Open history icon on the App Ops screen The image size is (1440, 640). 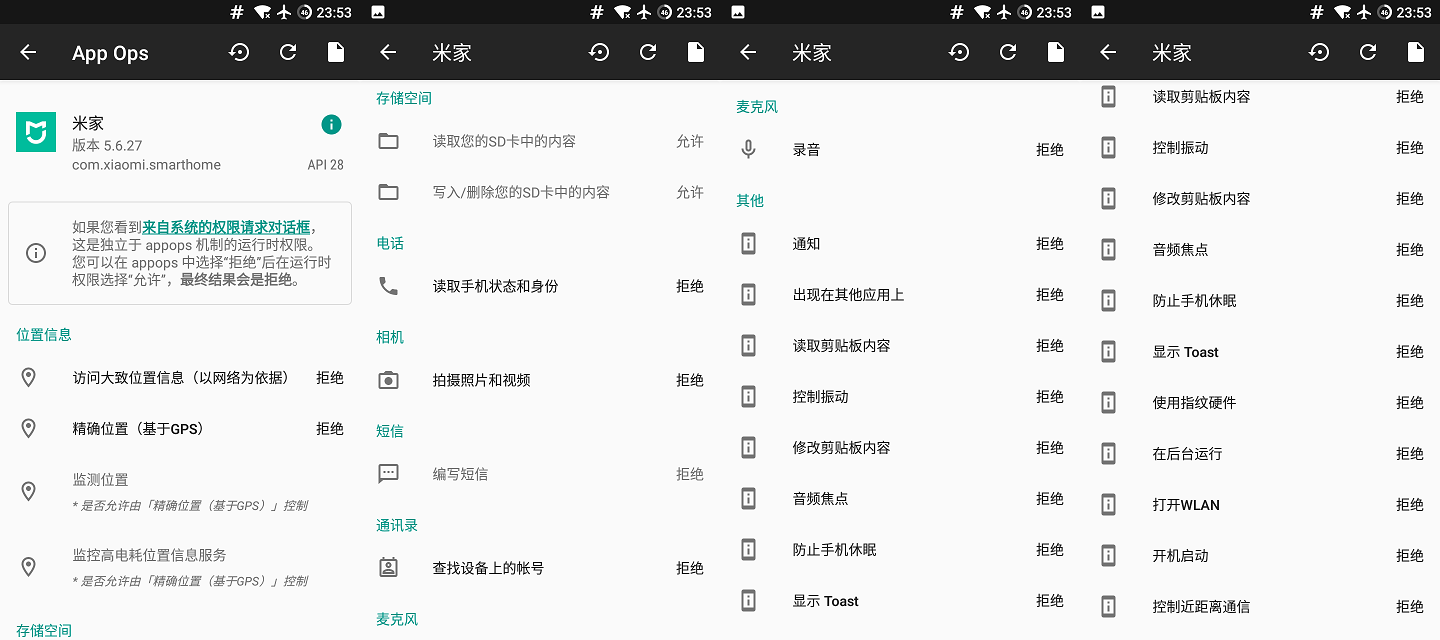pos(239,52)
